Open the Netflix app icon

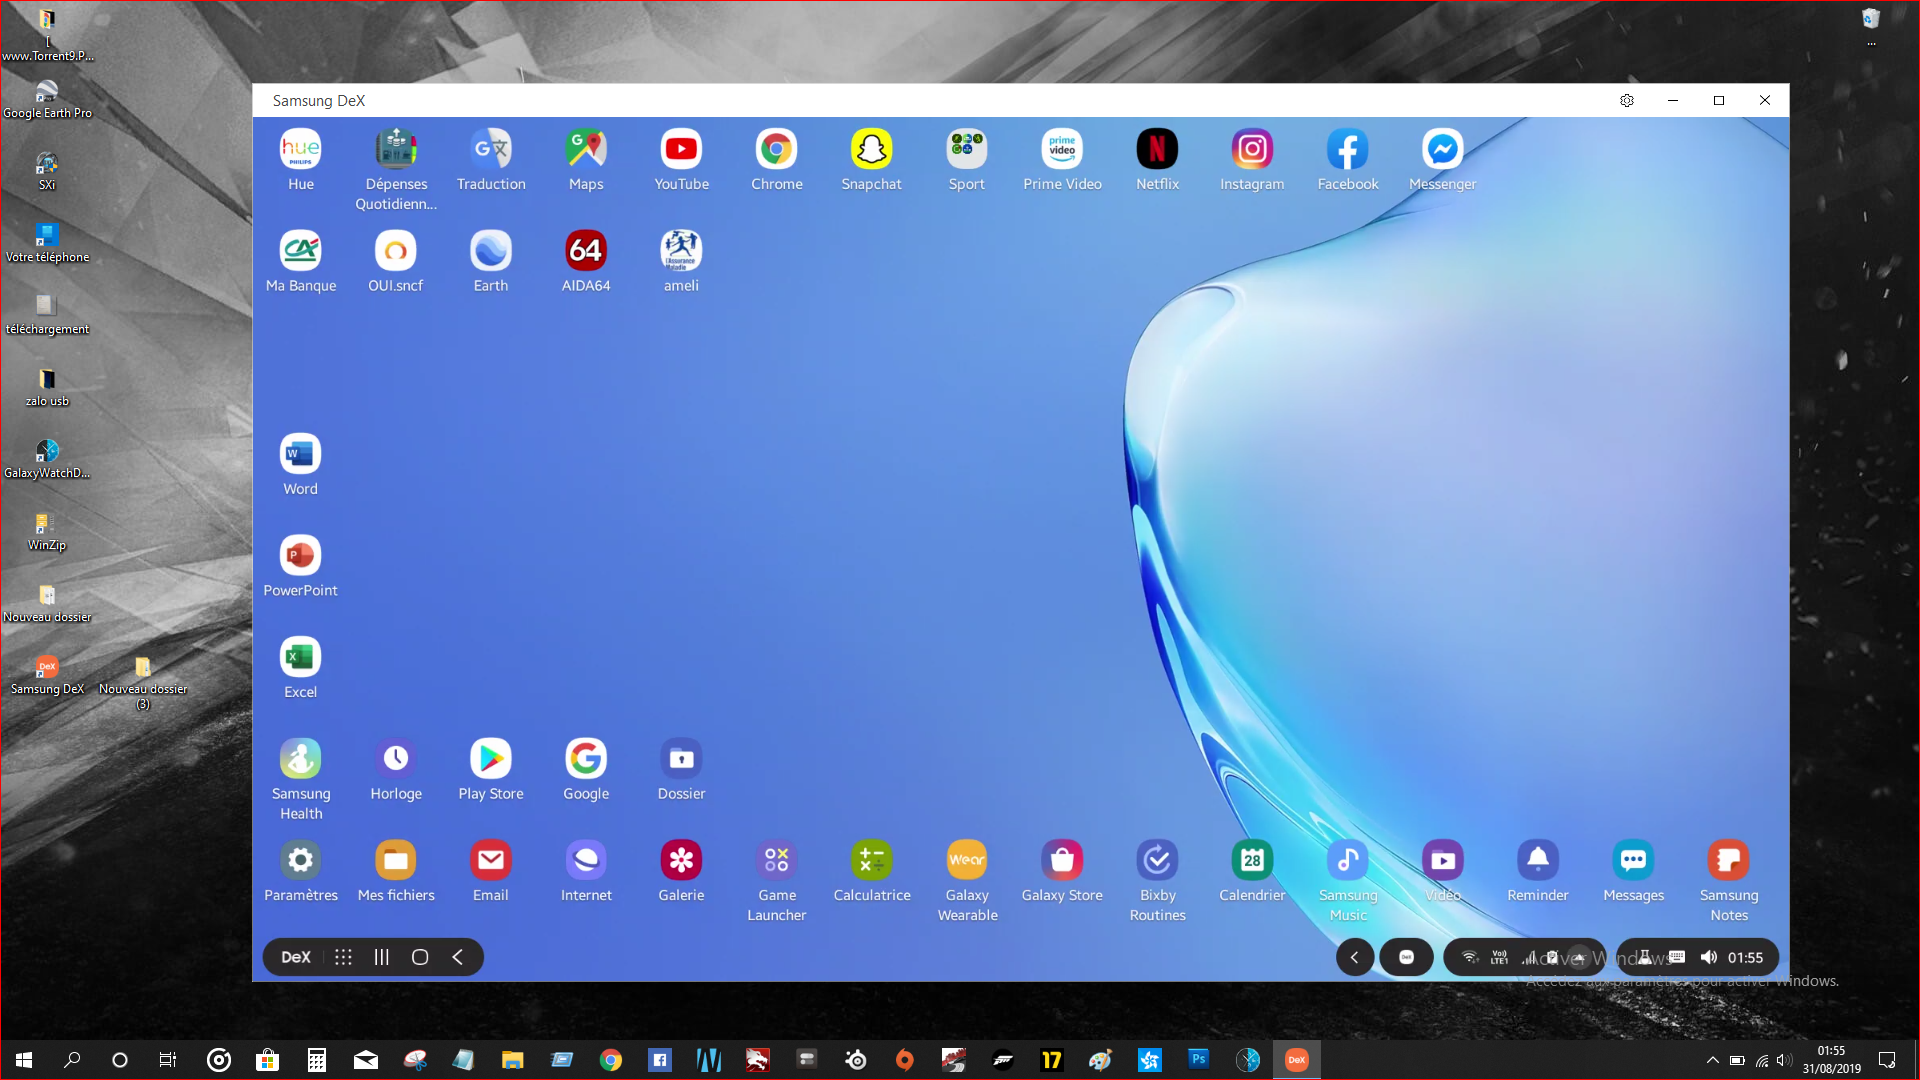(x=1157, y=150)
